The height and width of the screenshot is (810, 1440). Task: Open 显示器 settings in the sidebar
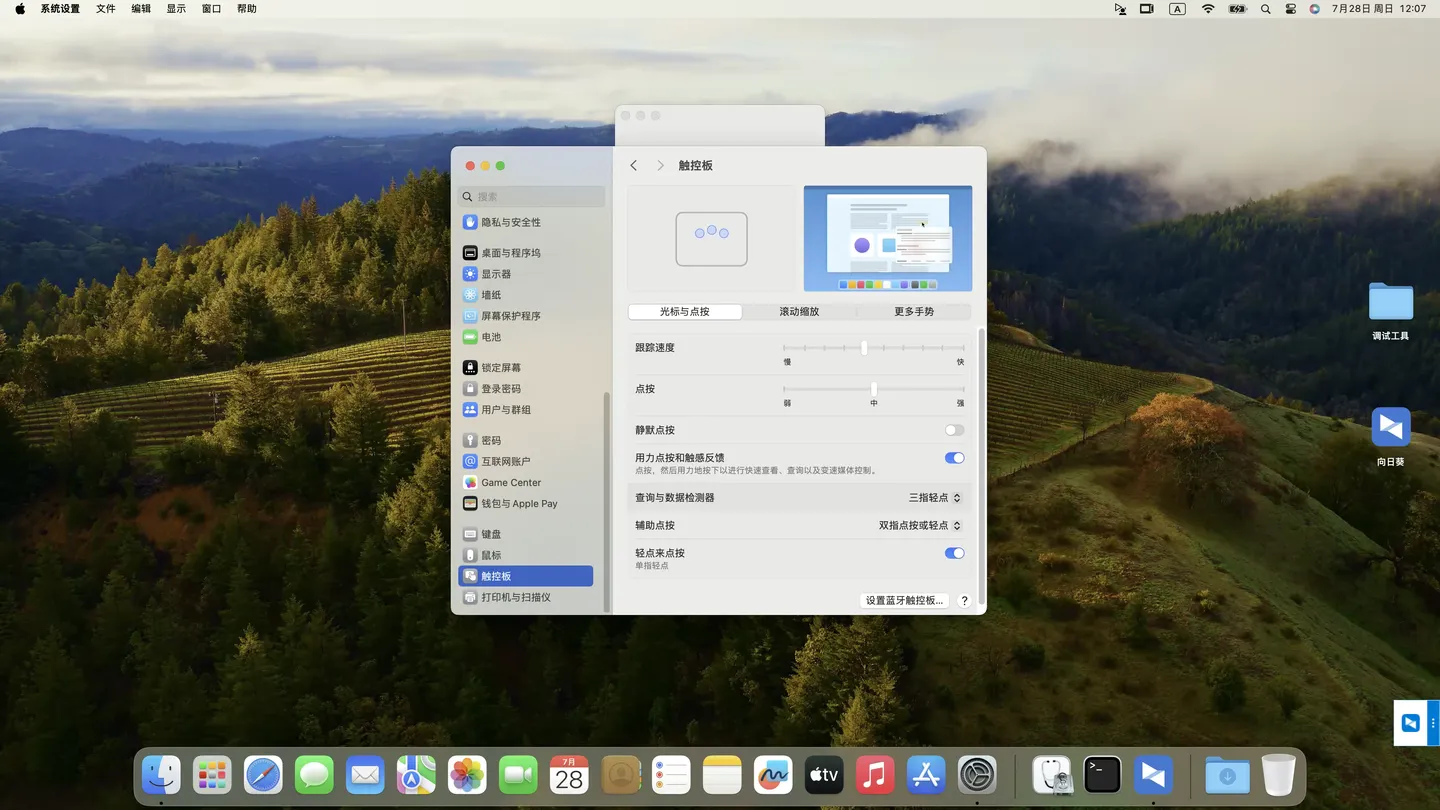496,274
